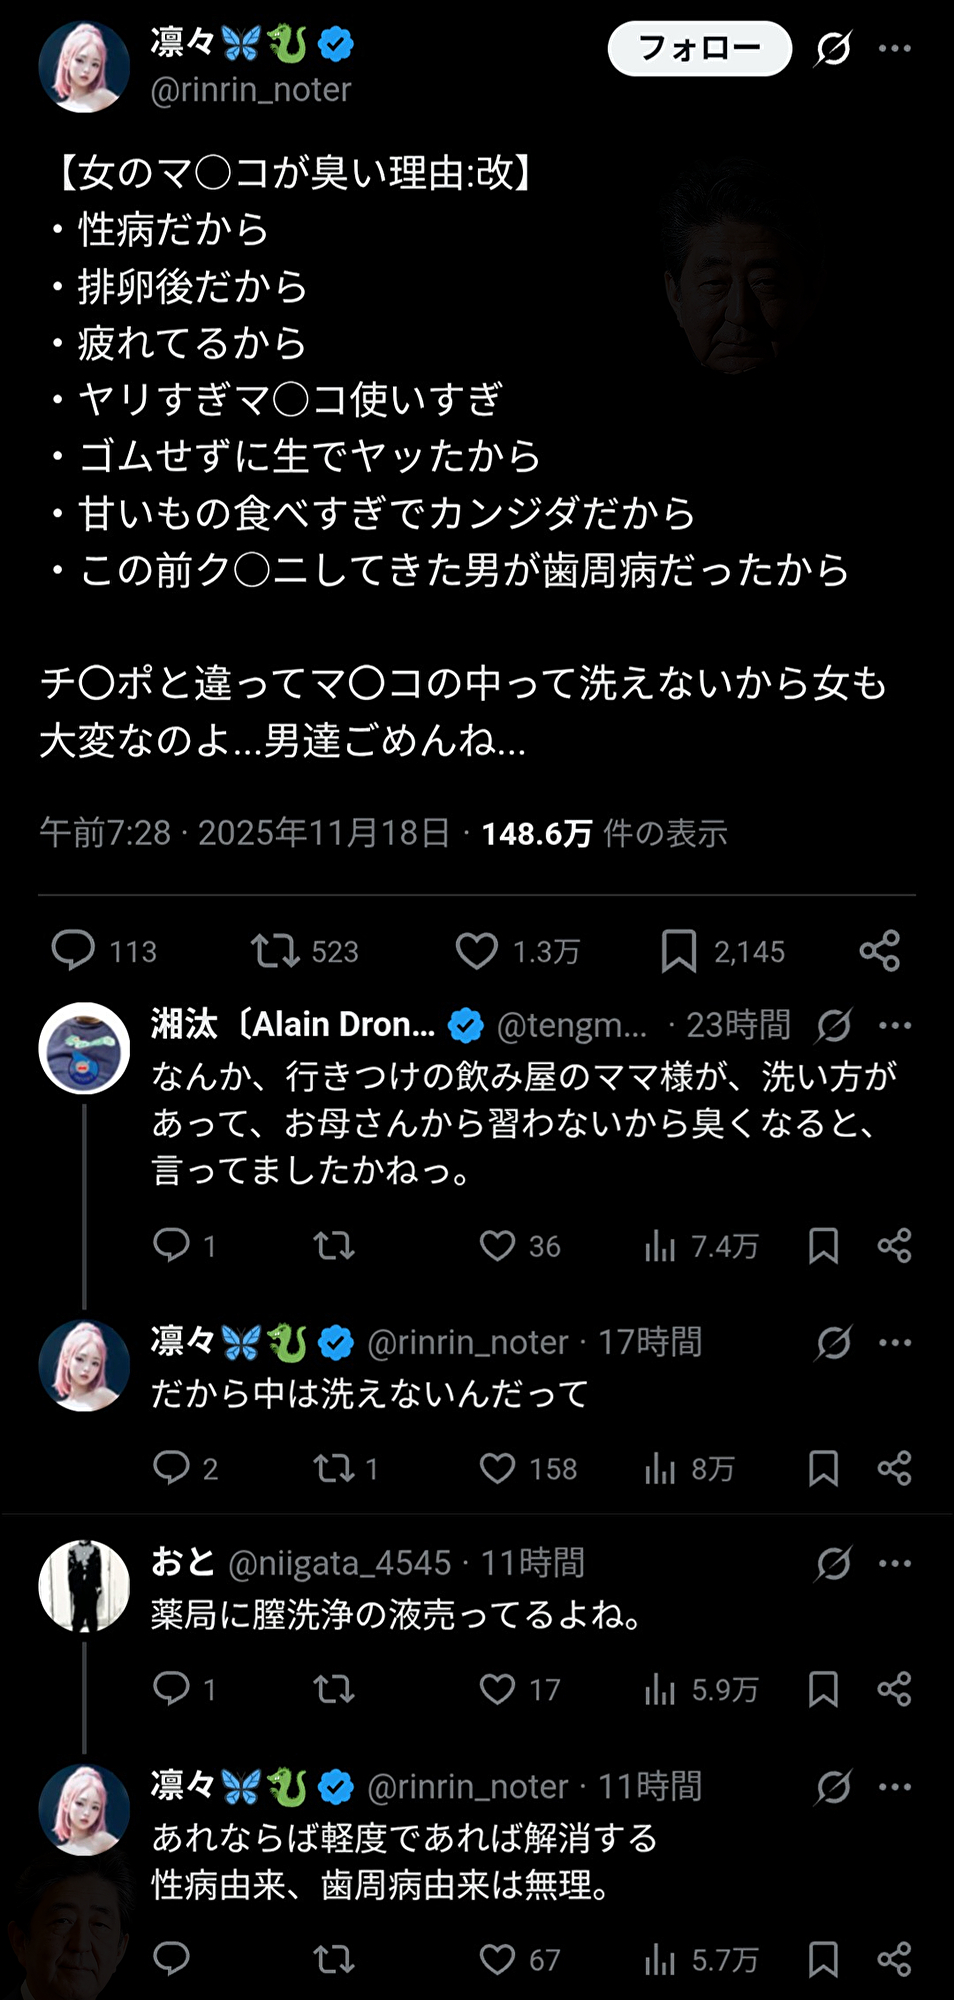
Task: Open the @rinrin_noter handle in the post header
Action: [x=251, y=90]
